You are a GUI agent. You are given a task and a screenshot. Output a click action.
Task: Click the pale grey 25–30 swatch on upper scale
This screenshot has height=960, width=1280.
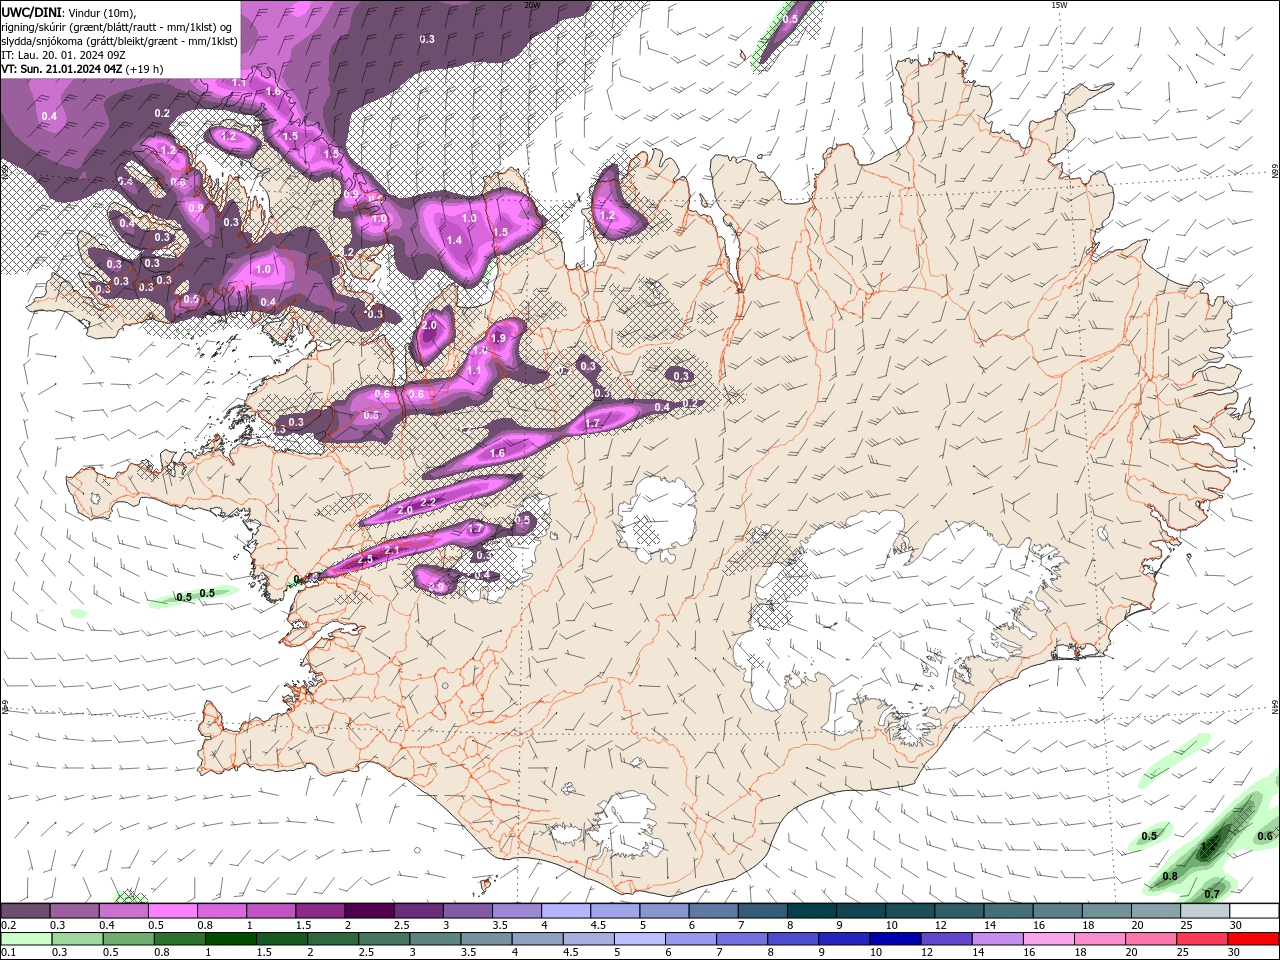tap(1206, 911)
